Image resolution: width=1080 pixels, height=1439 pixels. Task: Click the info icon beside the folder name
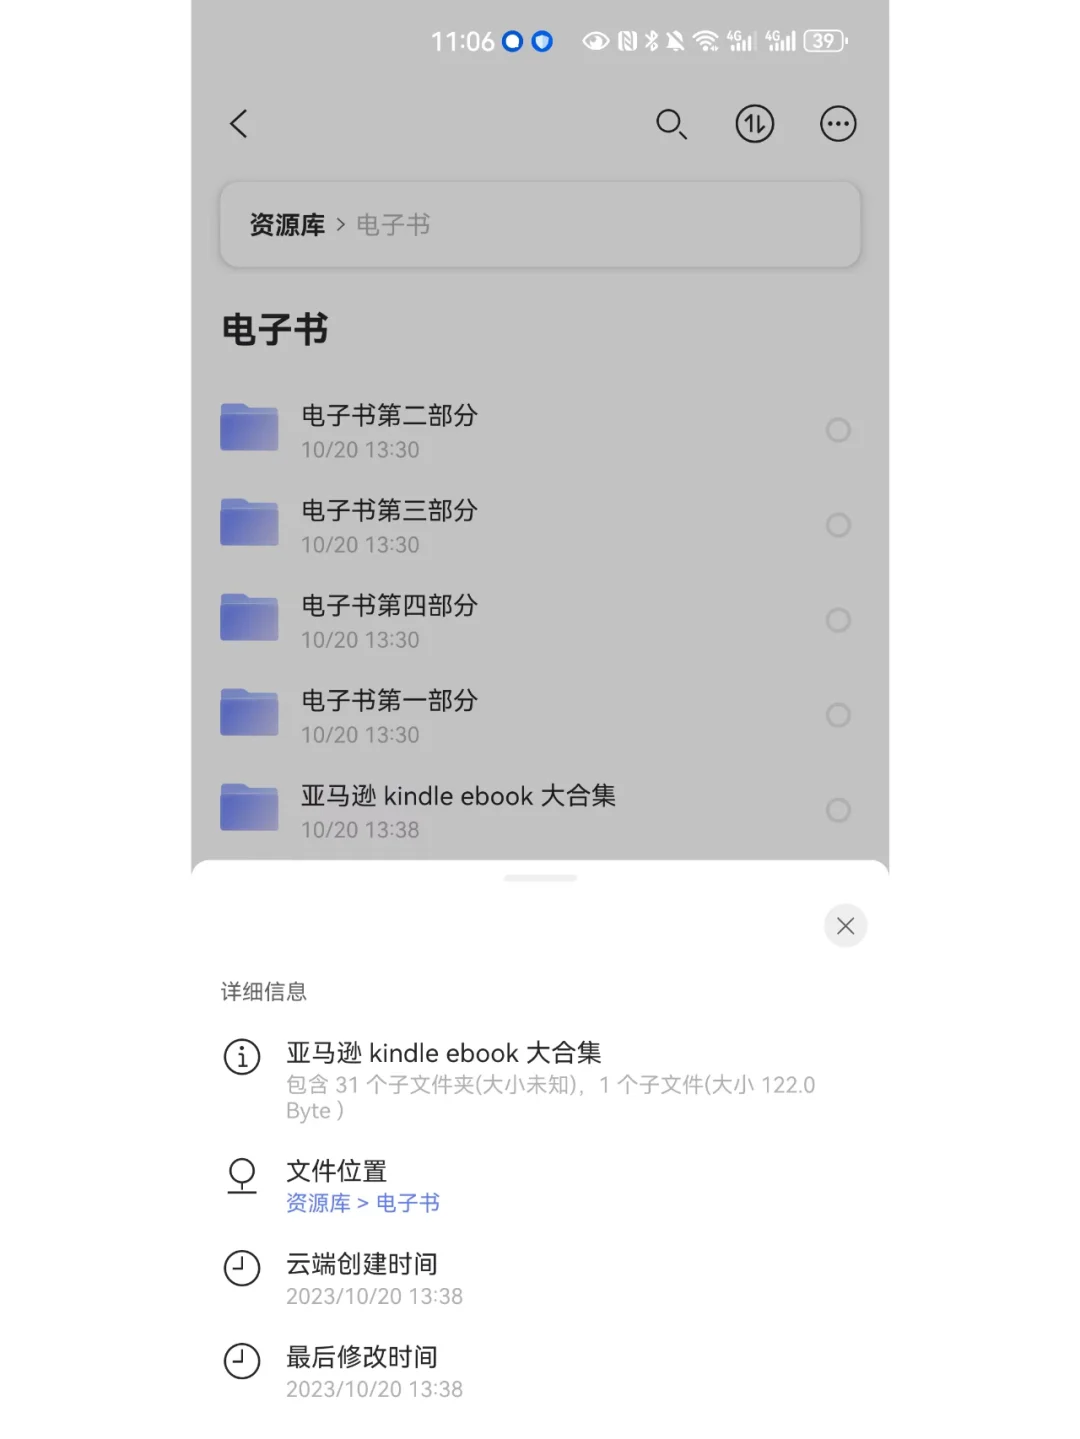(242, 1056)
